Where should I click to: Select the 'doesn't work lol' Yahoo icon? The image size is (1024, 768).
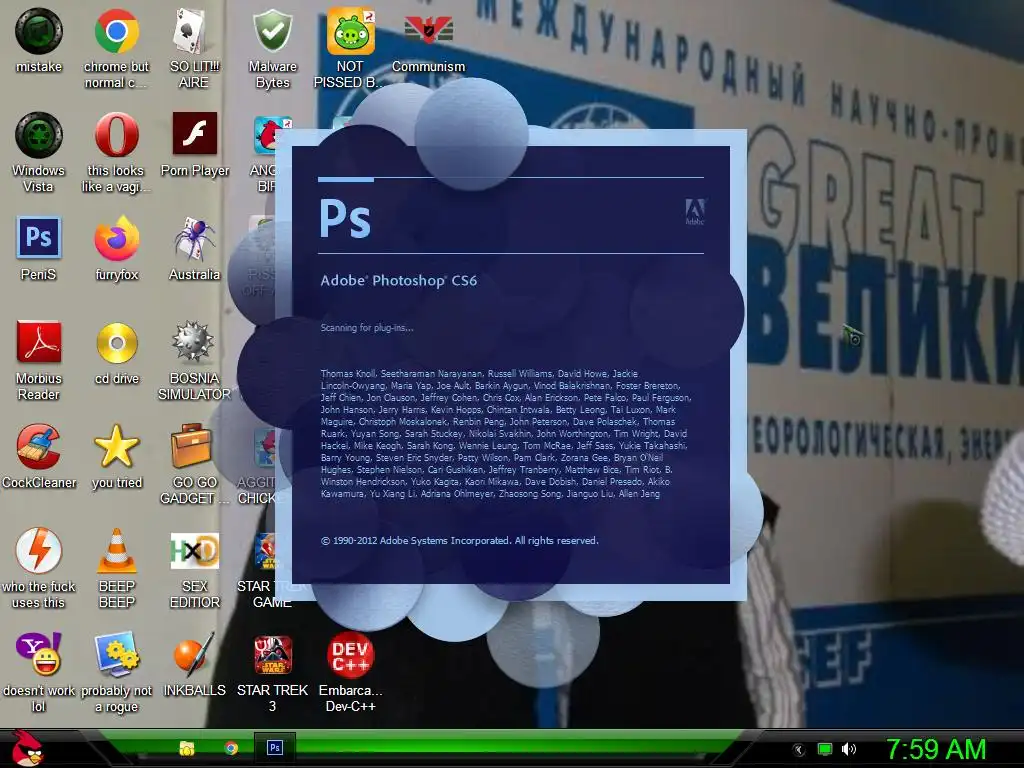coord(39,654)
